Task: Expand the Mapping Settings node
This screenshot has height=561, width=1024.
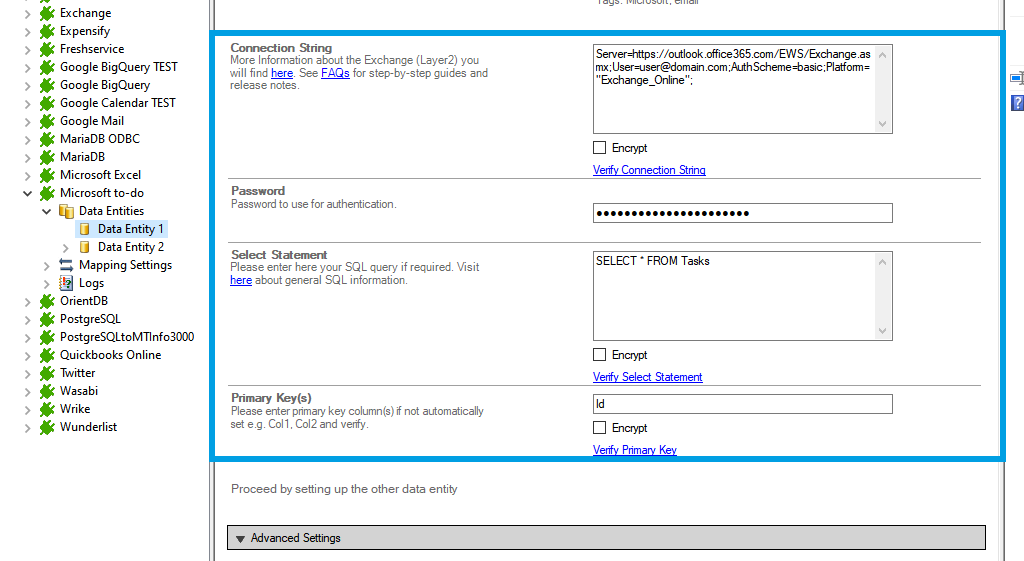Action: (x=46, y=266)
